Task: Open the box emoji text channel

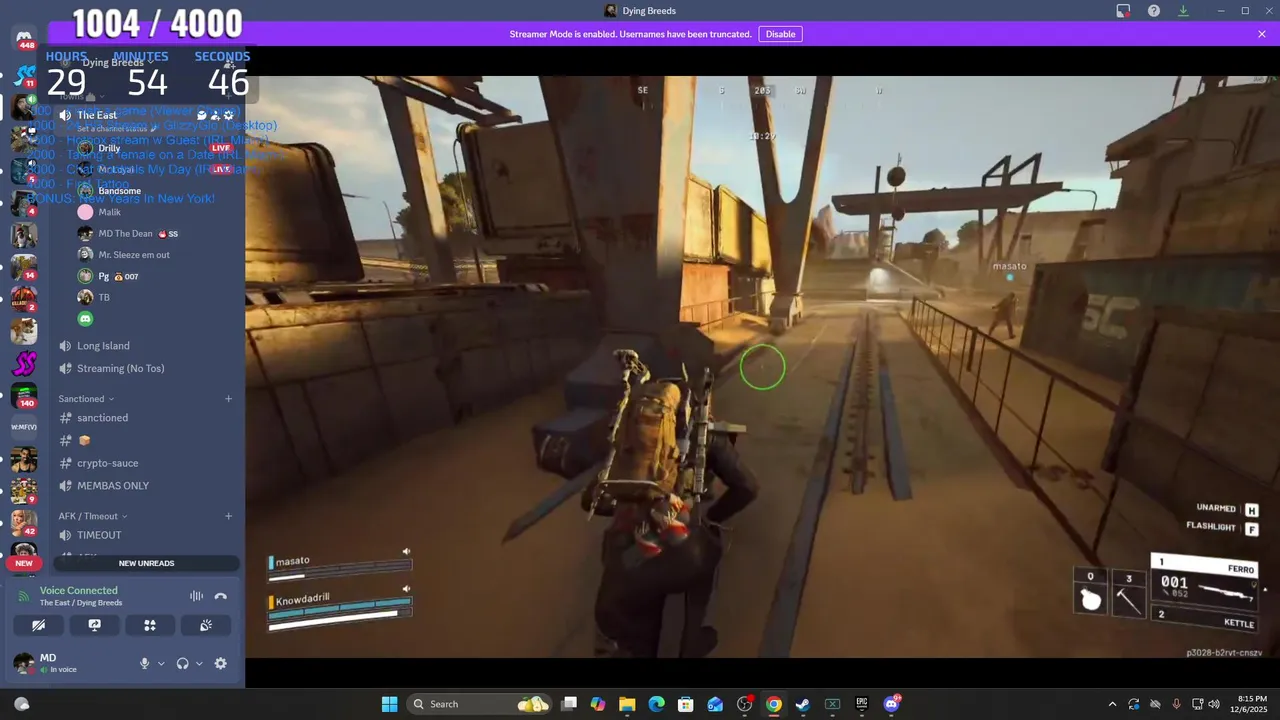Action: (x=85, y=440)
